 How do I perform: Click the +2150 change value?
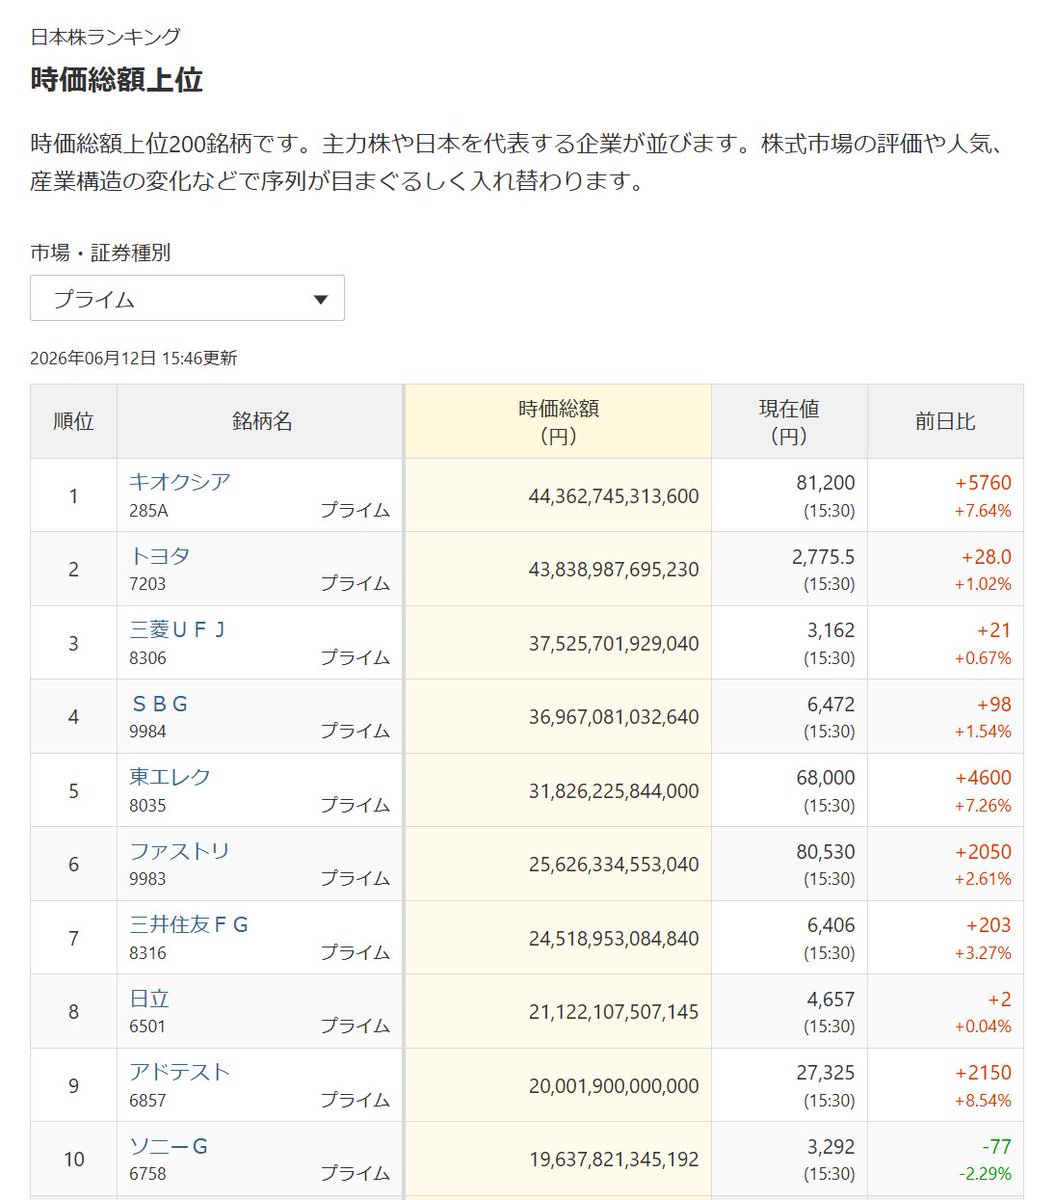coord(983,1072)
